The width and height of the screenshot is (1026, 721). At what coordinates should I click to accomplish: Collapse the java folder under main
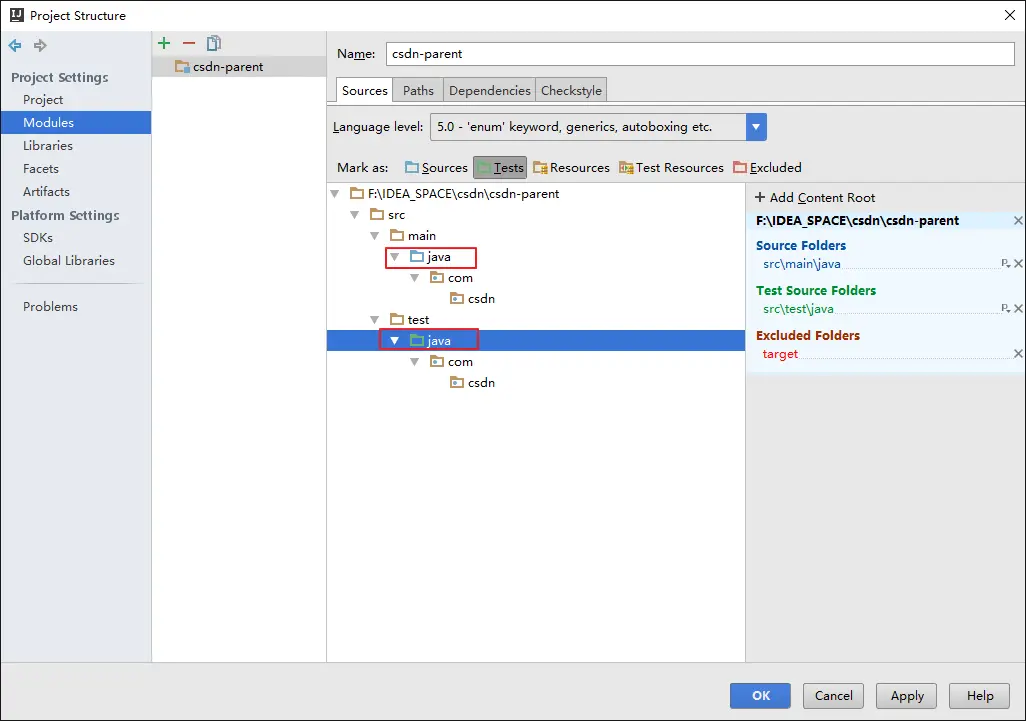(x=395, y=257)
